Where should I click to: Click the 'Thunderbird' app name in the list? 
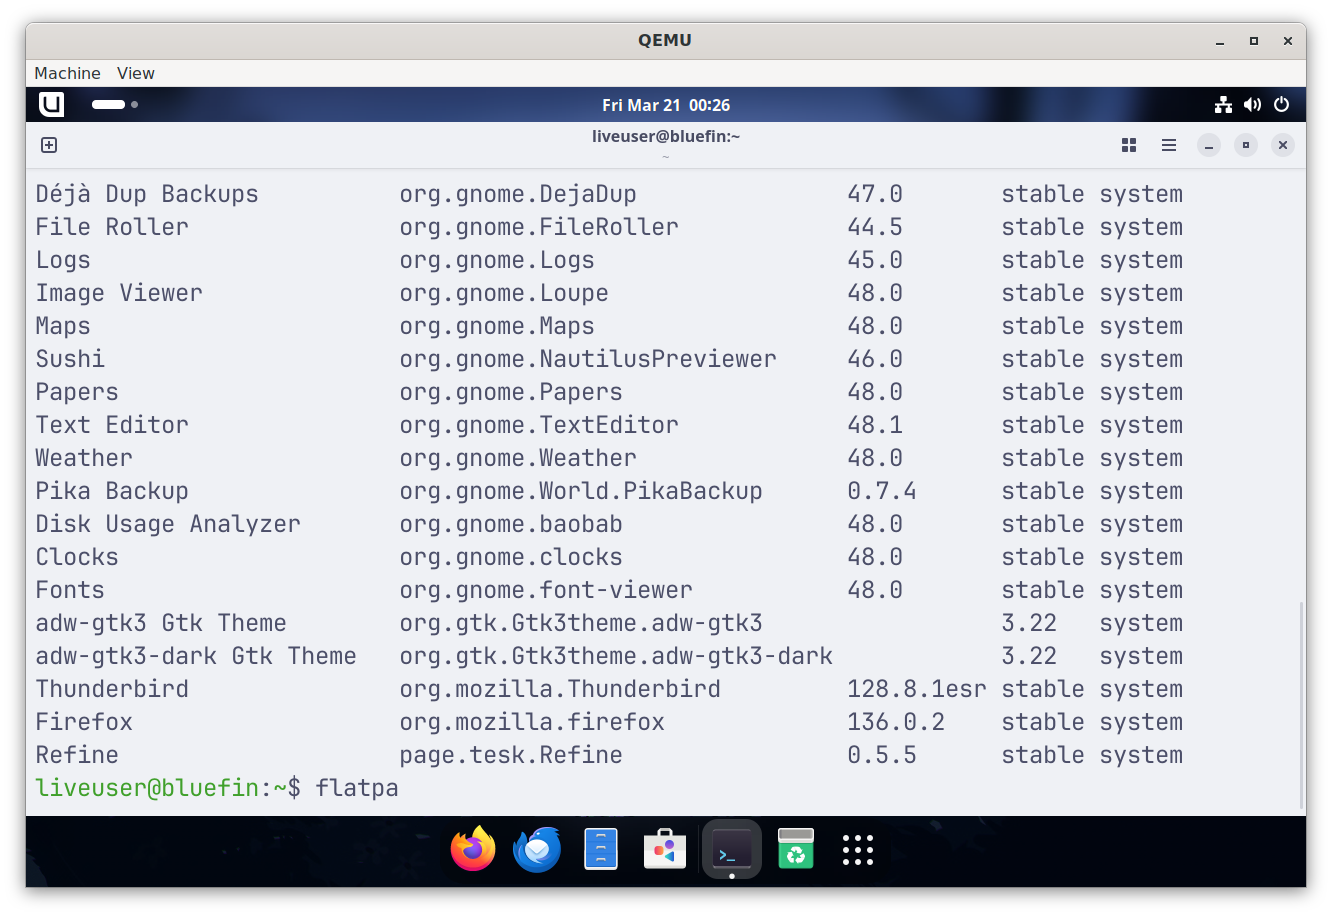pos(112,689)
